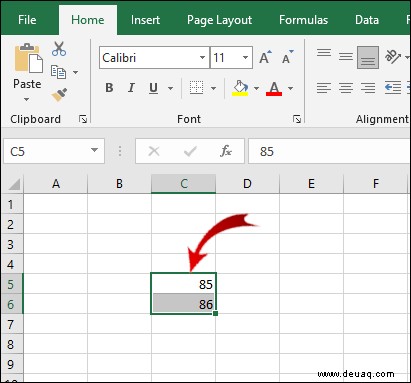The image size is (411, 383).
Task: Toggle Underline formatting
Action: 153,88
